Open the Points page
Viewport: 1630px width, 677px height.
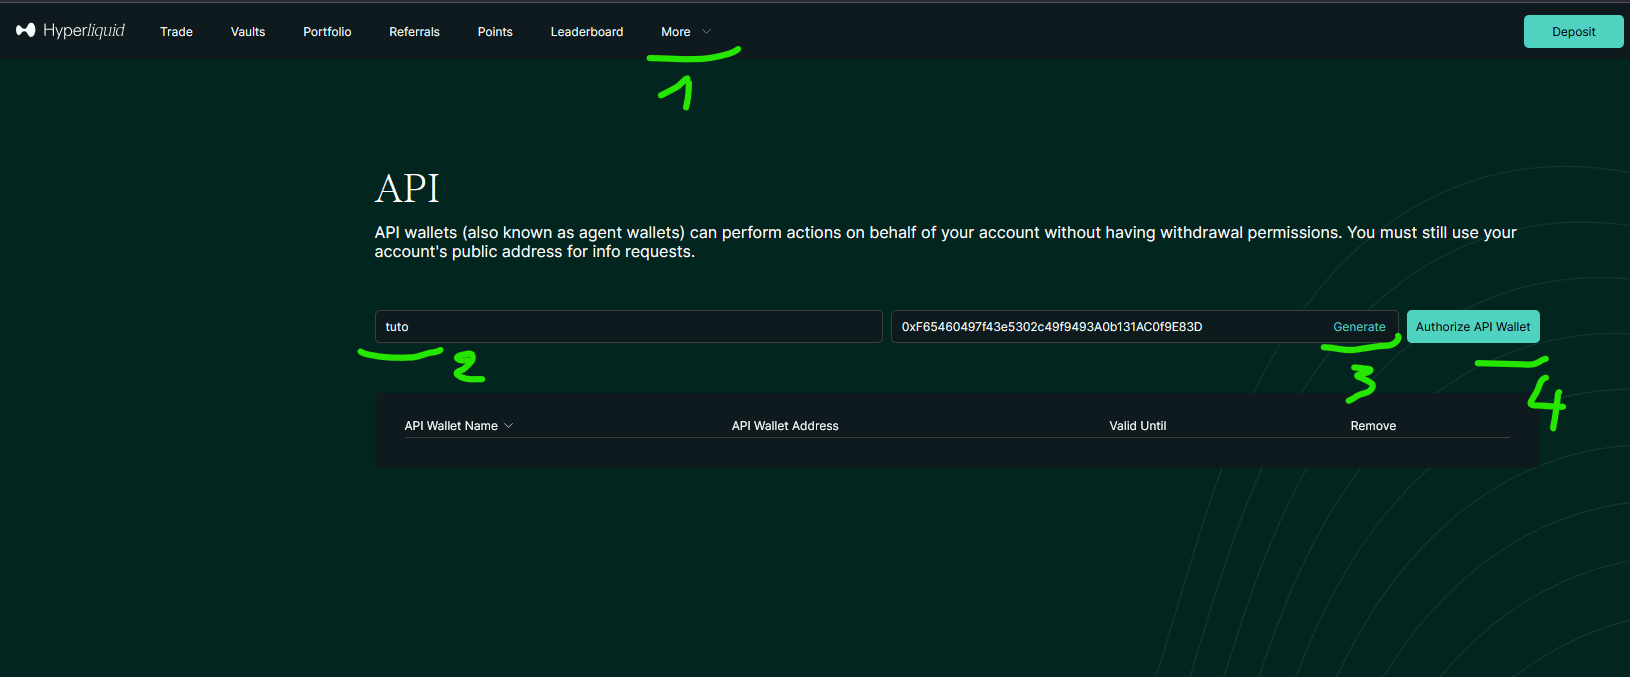coord(495,32)
